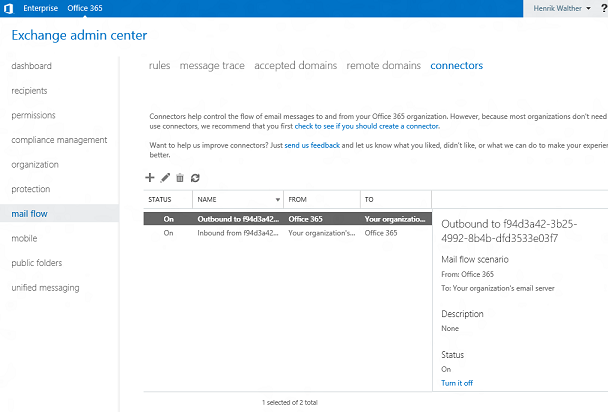Open organization in the left navigation

(35, 165)
